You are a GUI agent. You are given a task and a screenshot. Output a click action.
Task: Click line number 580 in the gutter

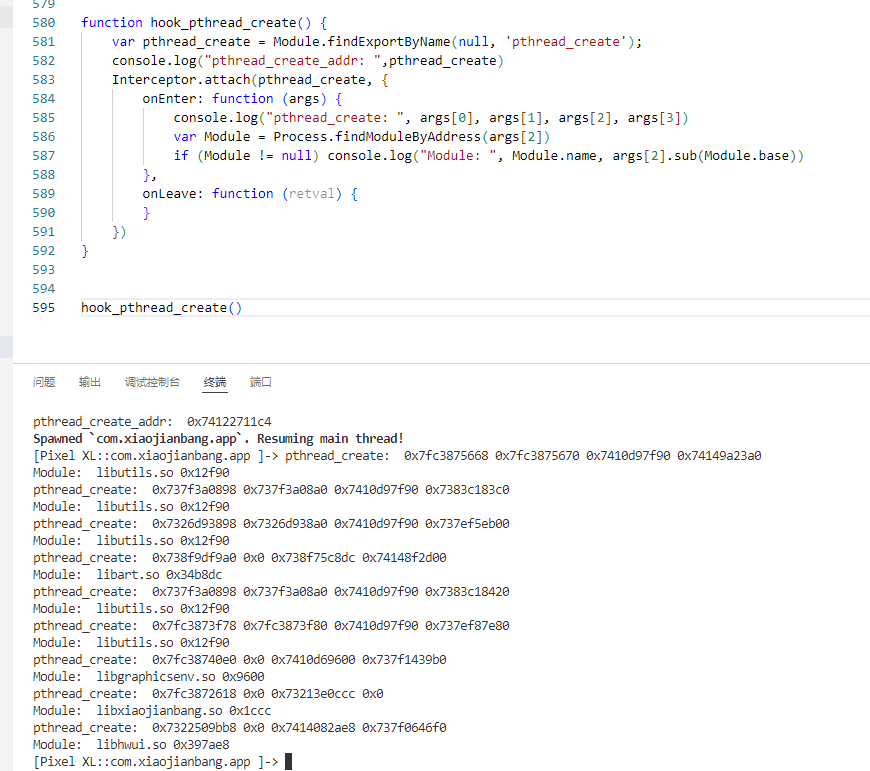coord(44,22)
